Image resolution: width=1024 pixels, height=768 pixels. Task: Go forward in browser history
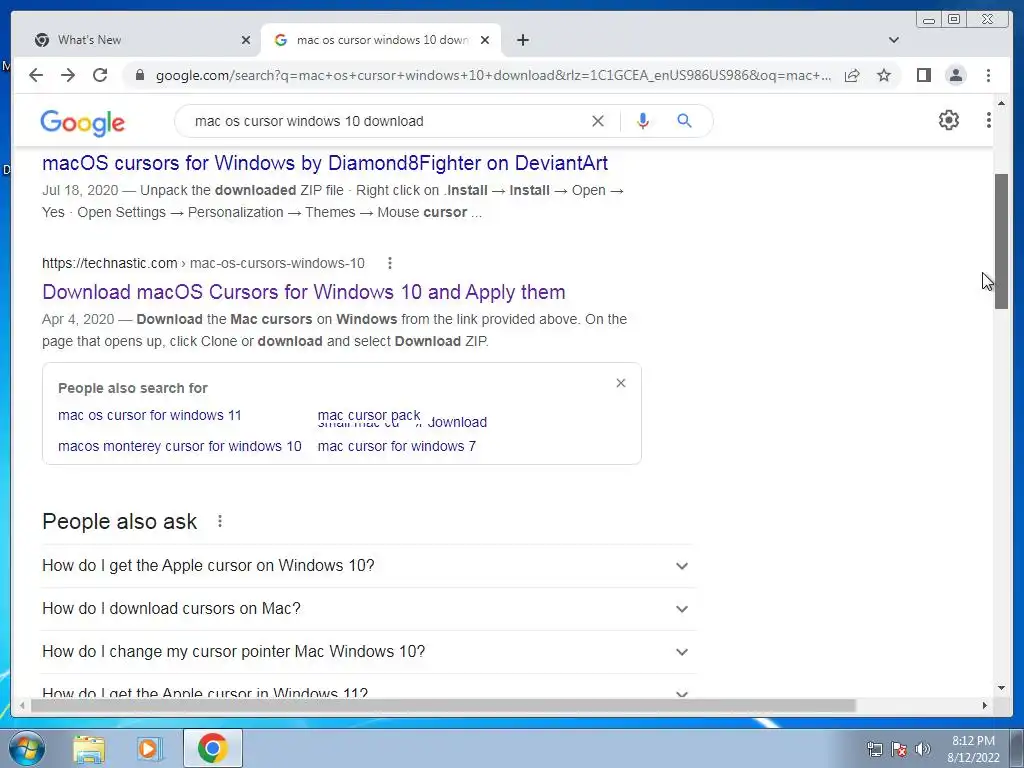(68, 75)
